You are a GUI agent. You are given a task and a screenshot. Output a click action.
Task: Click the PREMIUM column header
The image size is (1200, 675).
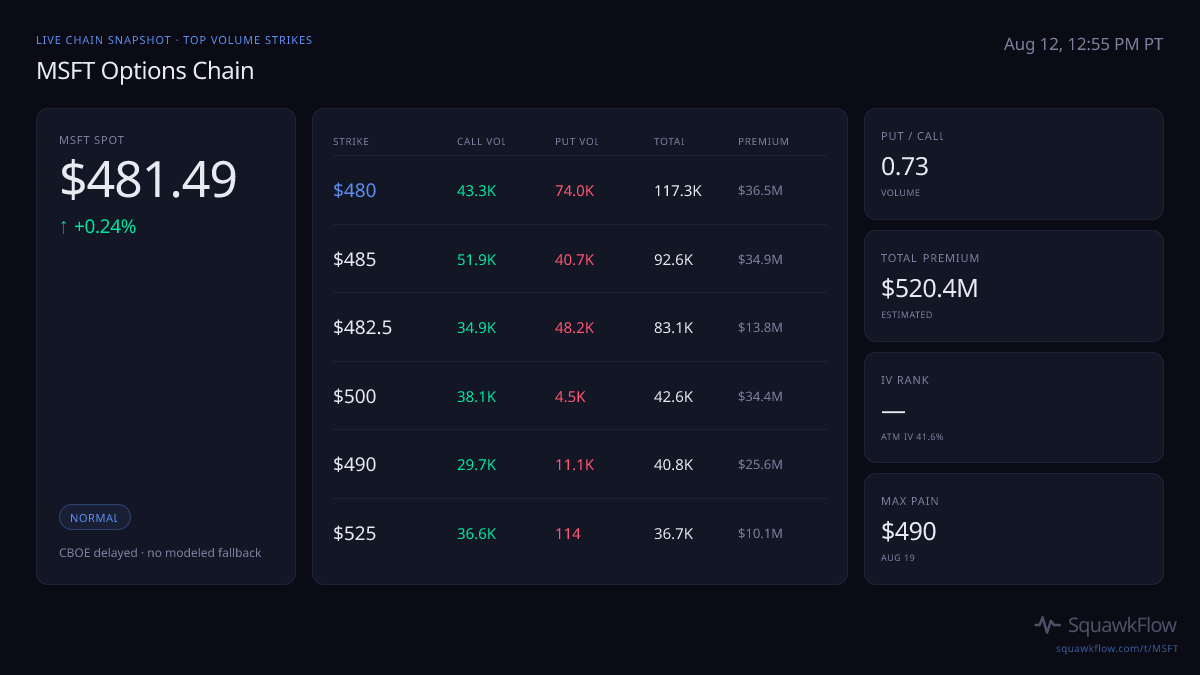pyautogui.click(x=763, y=142)
